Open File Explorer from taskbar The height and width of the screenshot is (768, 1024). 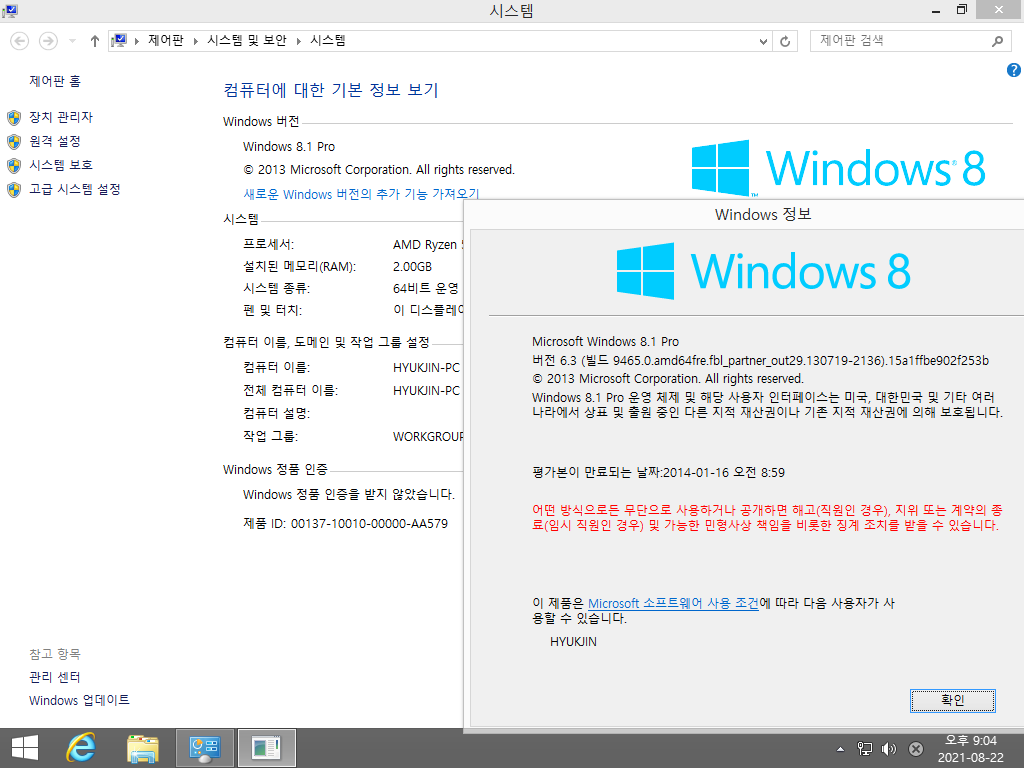142,748
